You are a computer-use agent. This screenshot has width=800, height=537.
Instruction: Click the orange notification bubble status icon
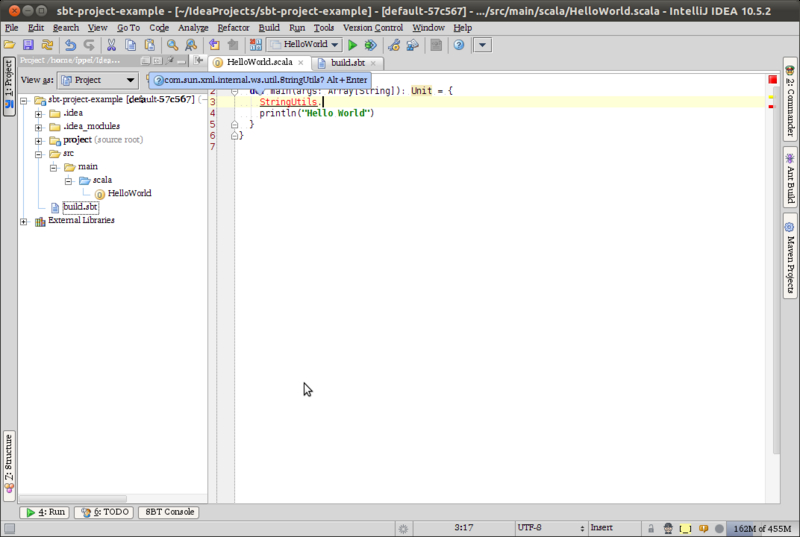click(x=704, y=529)
